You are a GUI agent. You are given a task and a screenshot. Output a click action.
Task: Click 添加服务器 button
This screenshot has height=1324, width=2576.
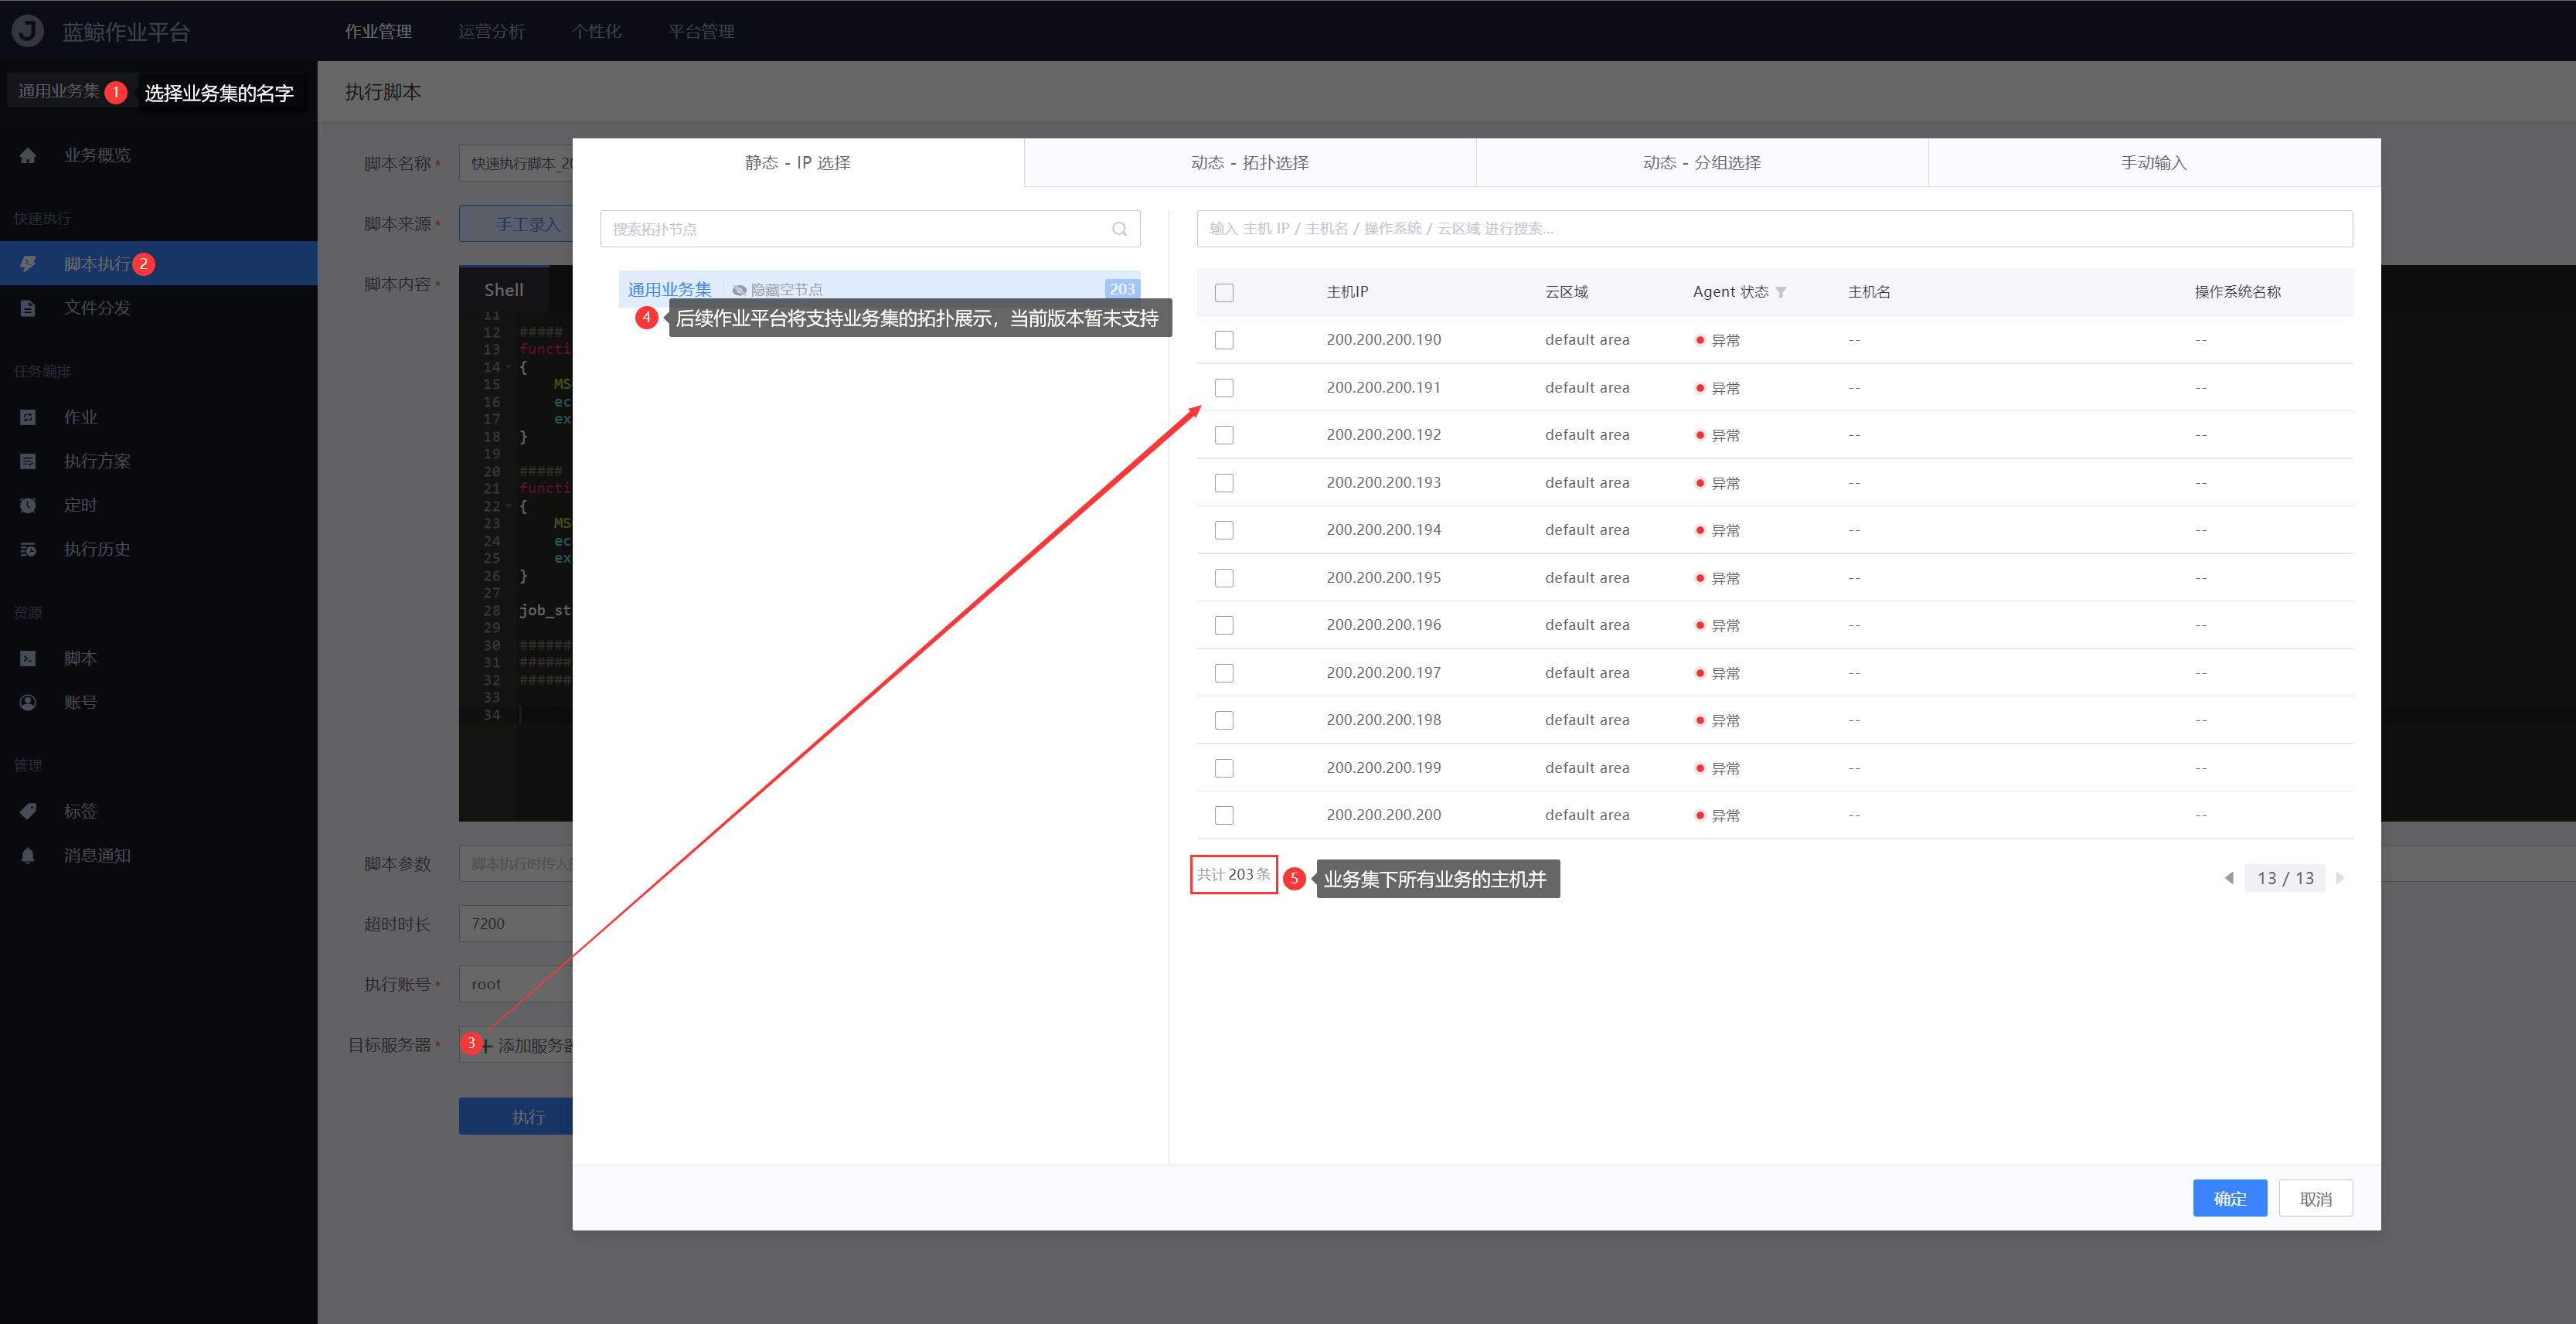click(516, 1045)
